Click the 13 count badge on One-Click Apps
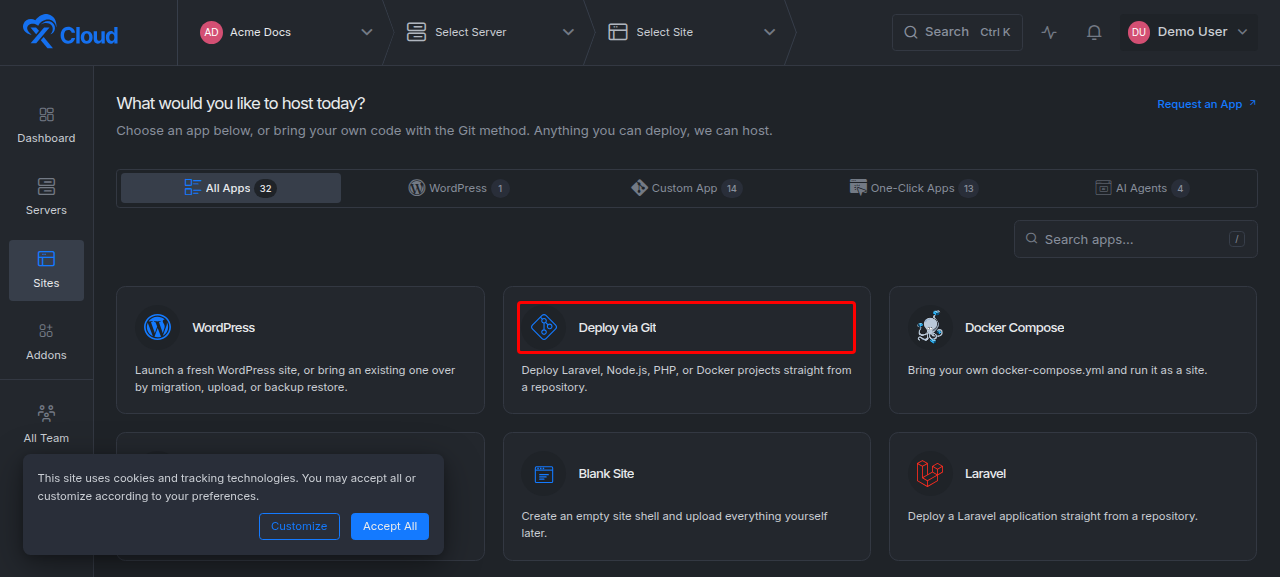Screen dimensions: 1280x577 click(968, 188)
